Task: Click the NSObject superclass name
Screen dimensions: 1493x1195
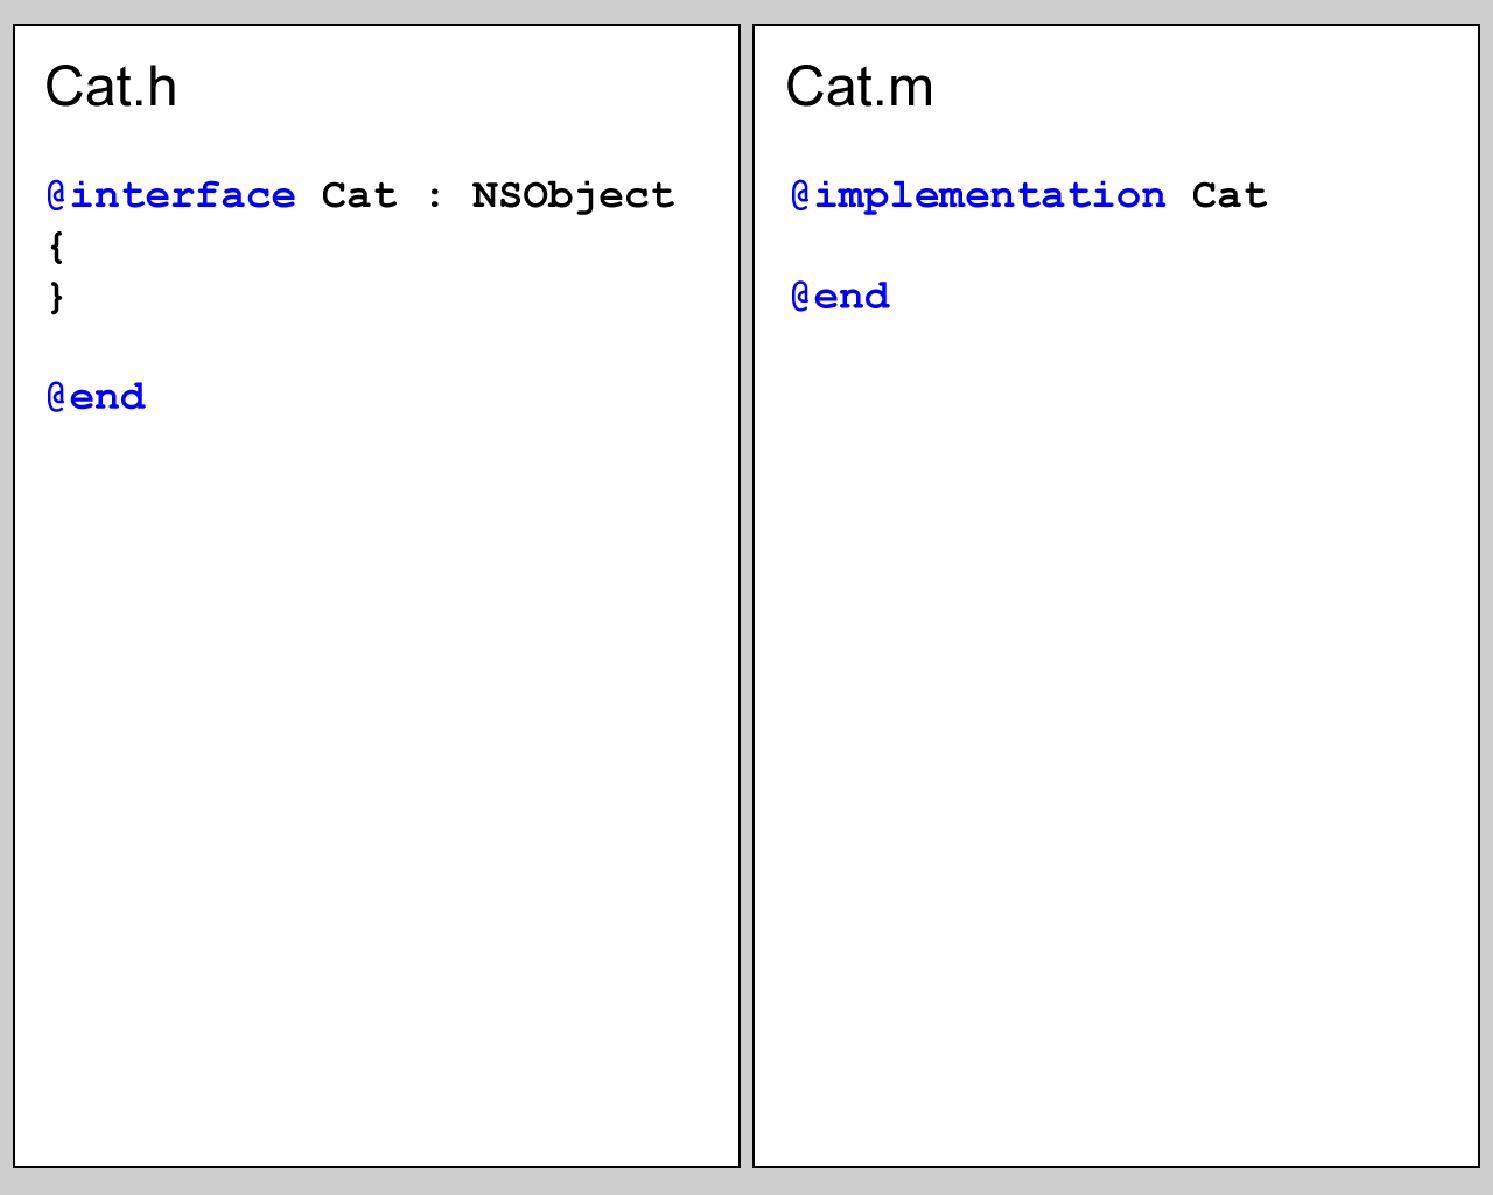Action: point(573,196)
